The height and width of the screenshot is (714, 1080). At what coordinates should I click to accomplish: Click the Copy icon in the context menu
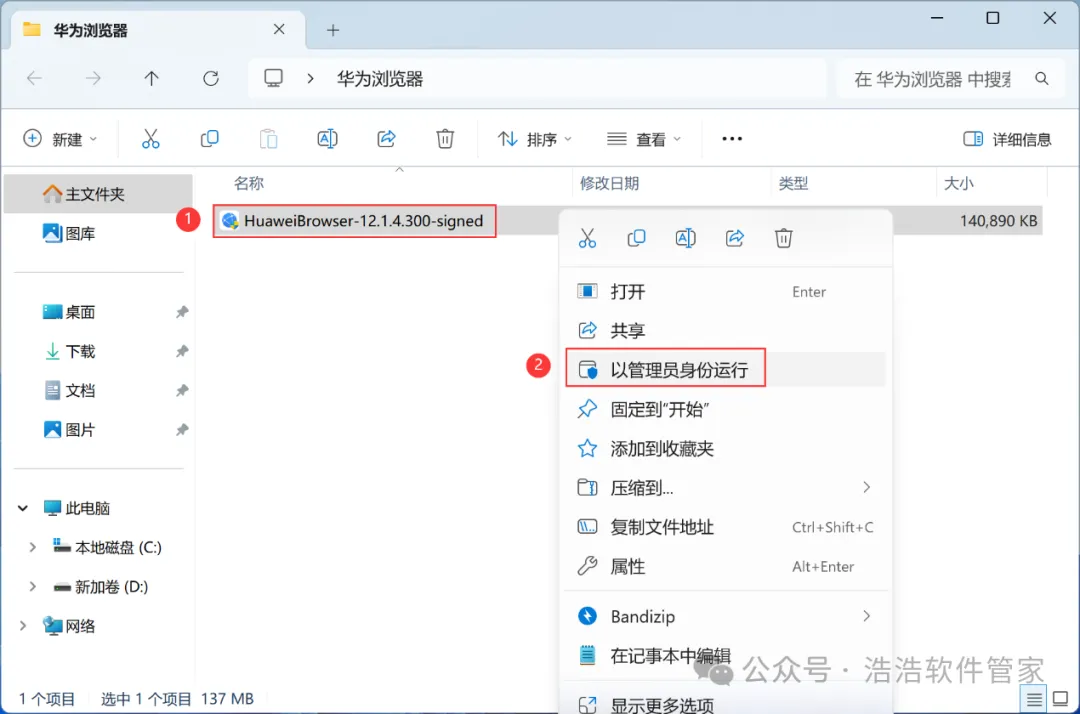(x=636, y=238)
